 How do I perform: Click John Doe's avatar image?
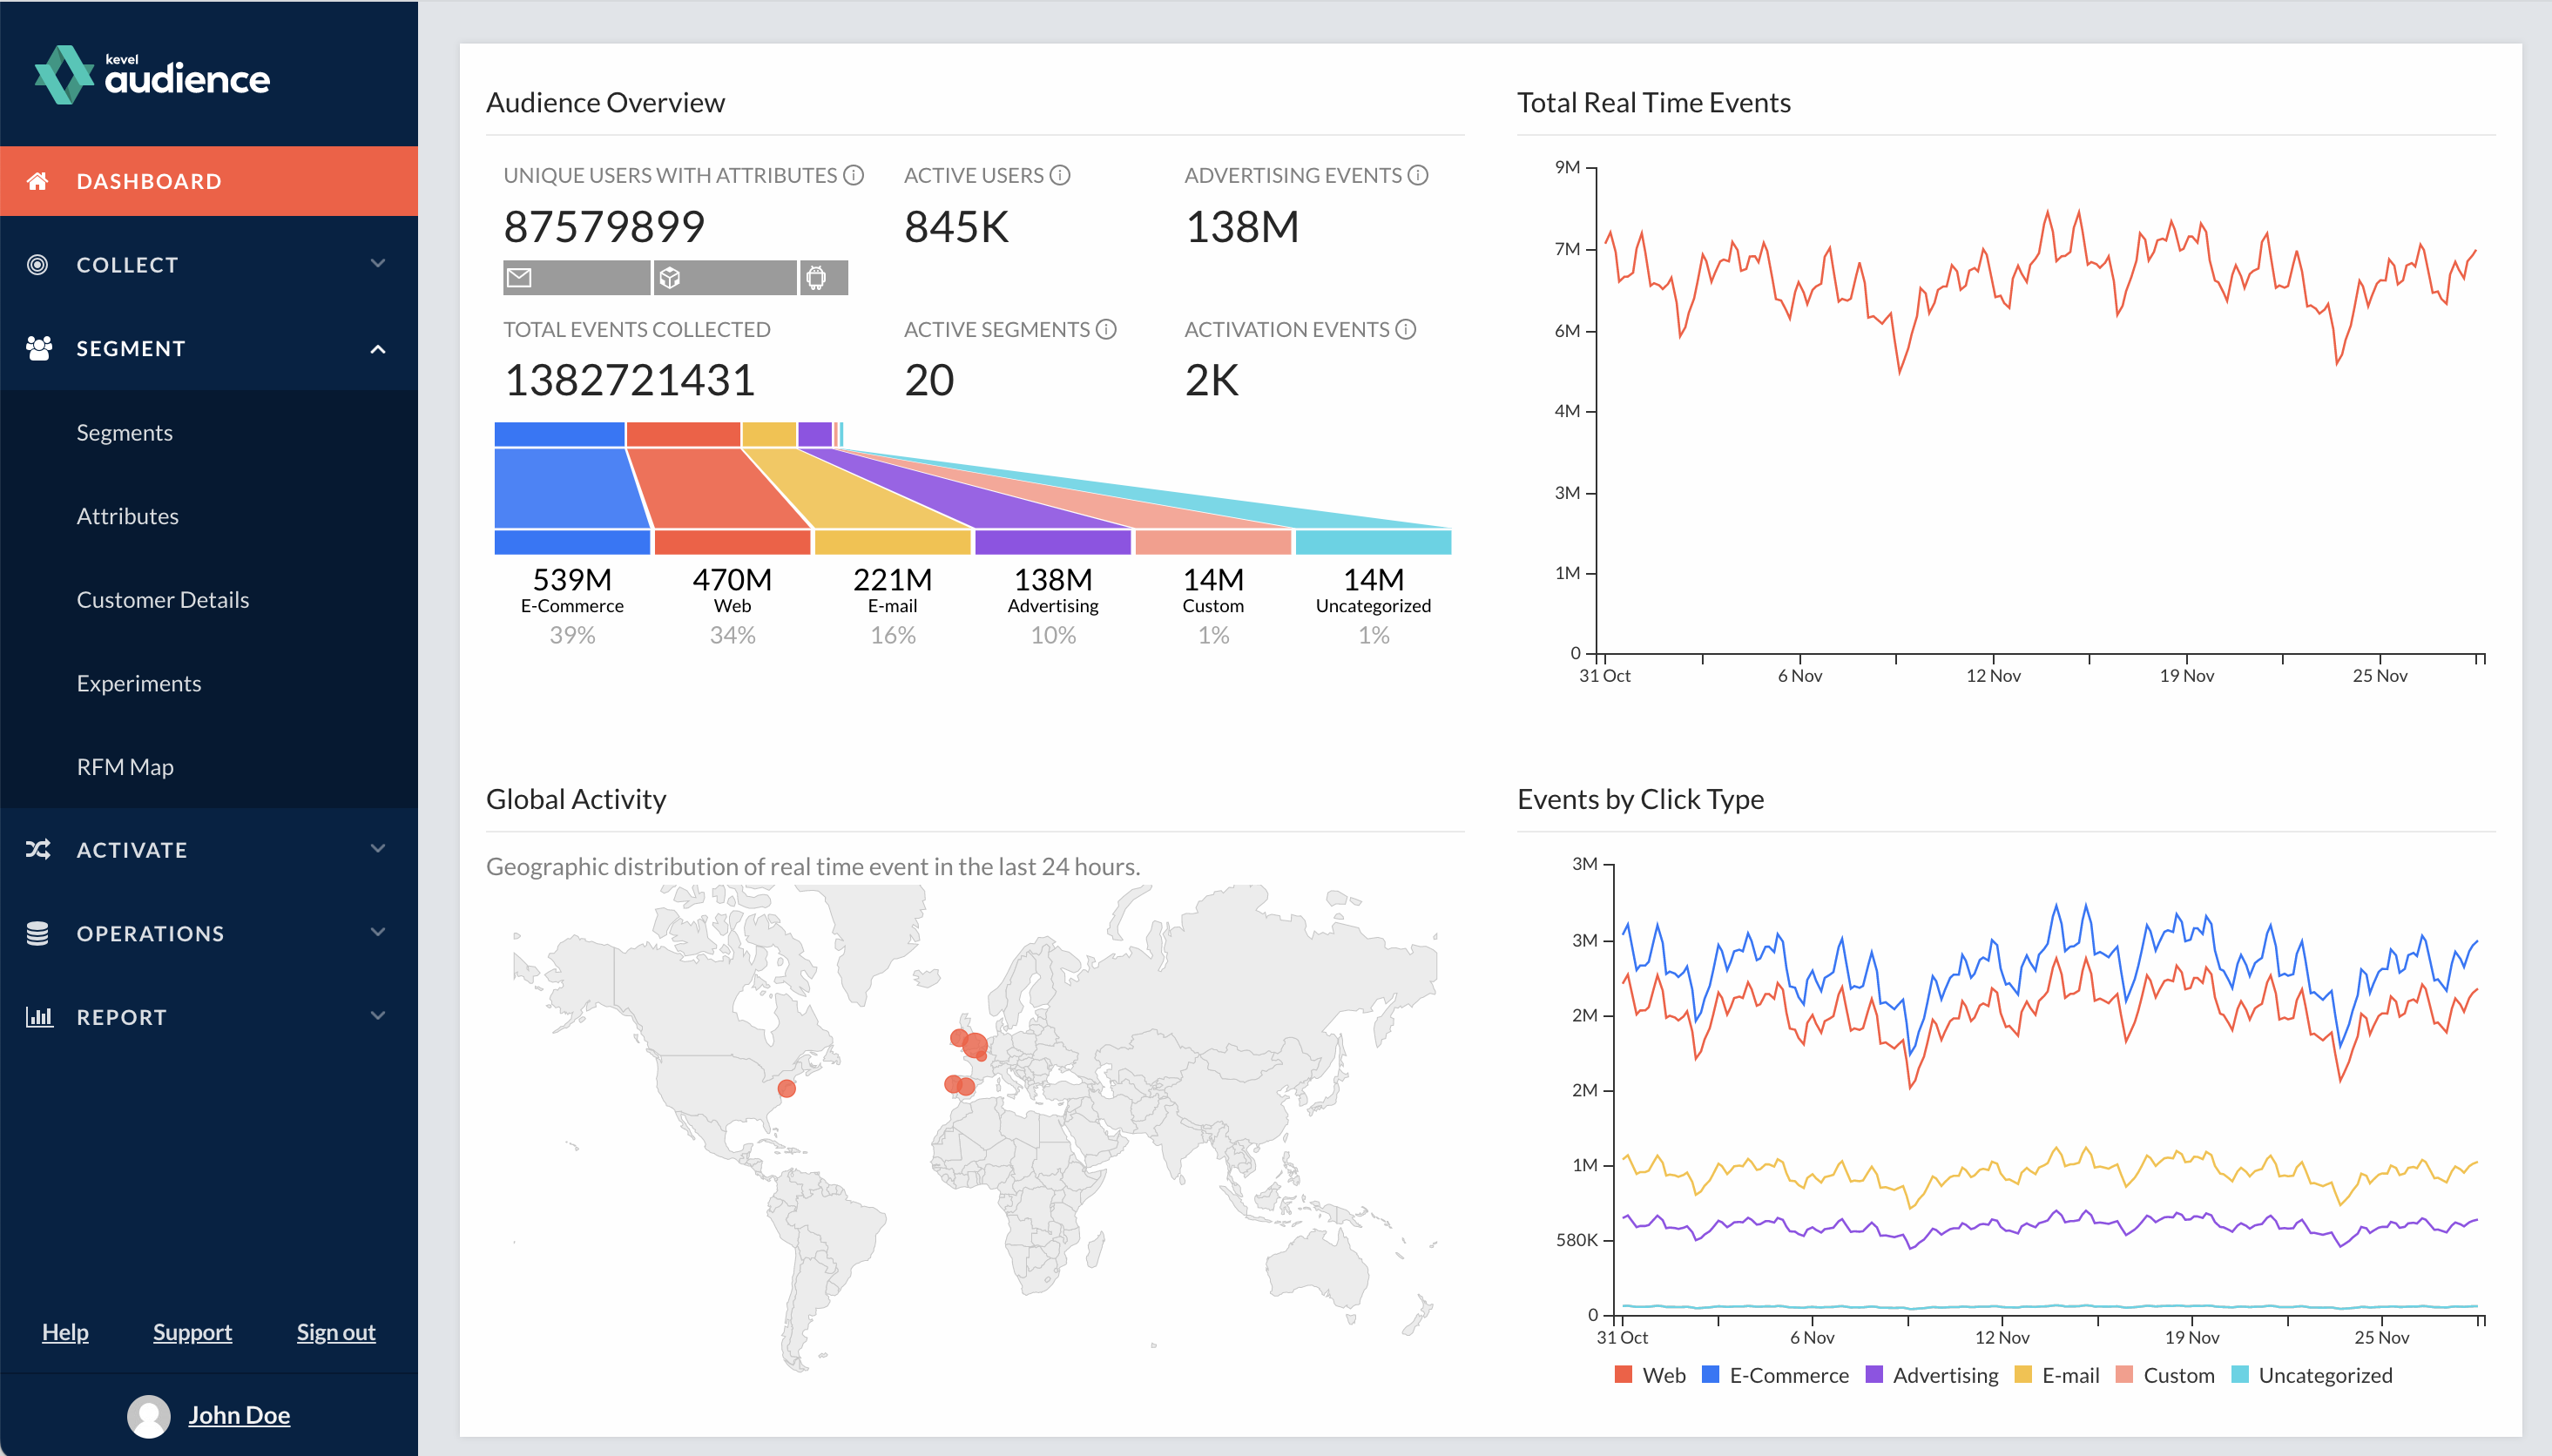pos(149,1416)
